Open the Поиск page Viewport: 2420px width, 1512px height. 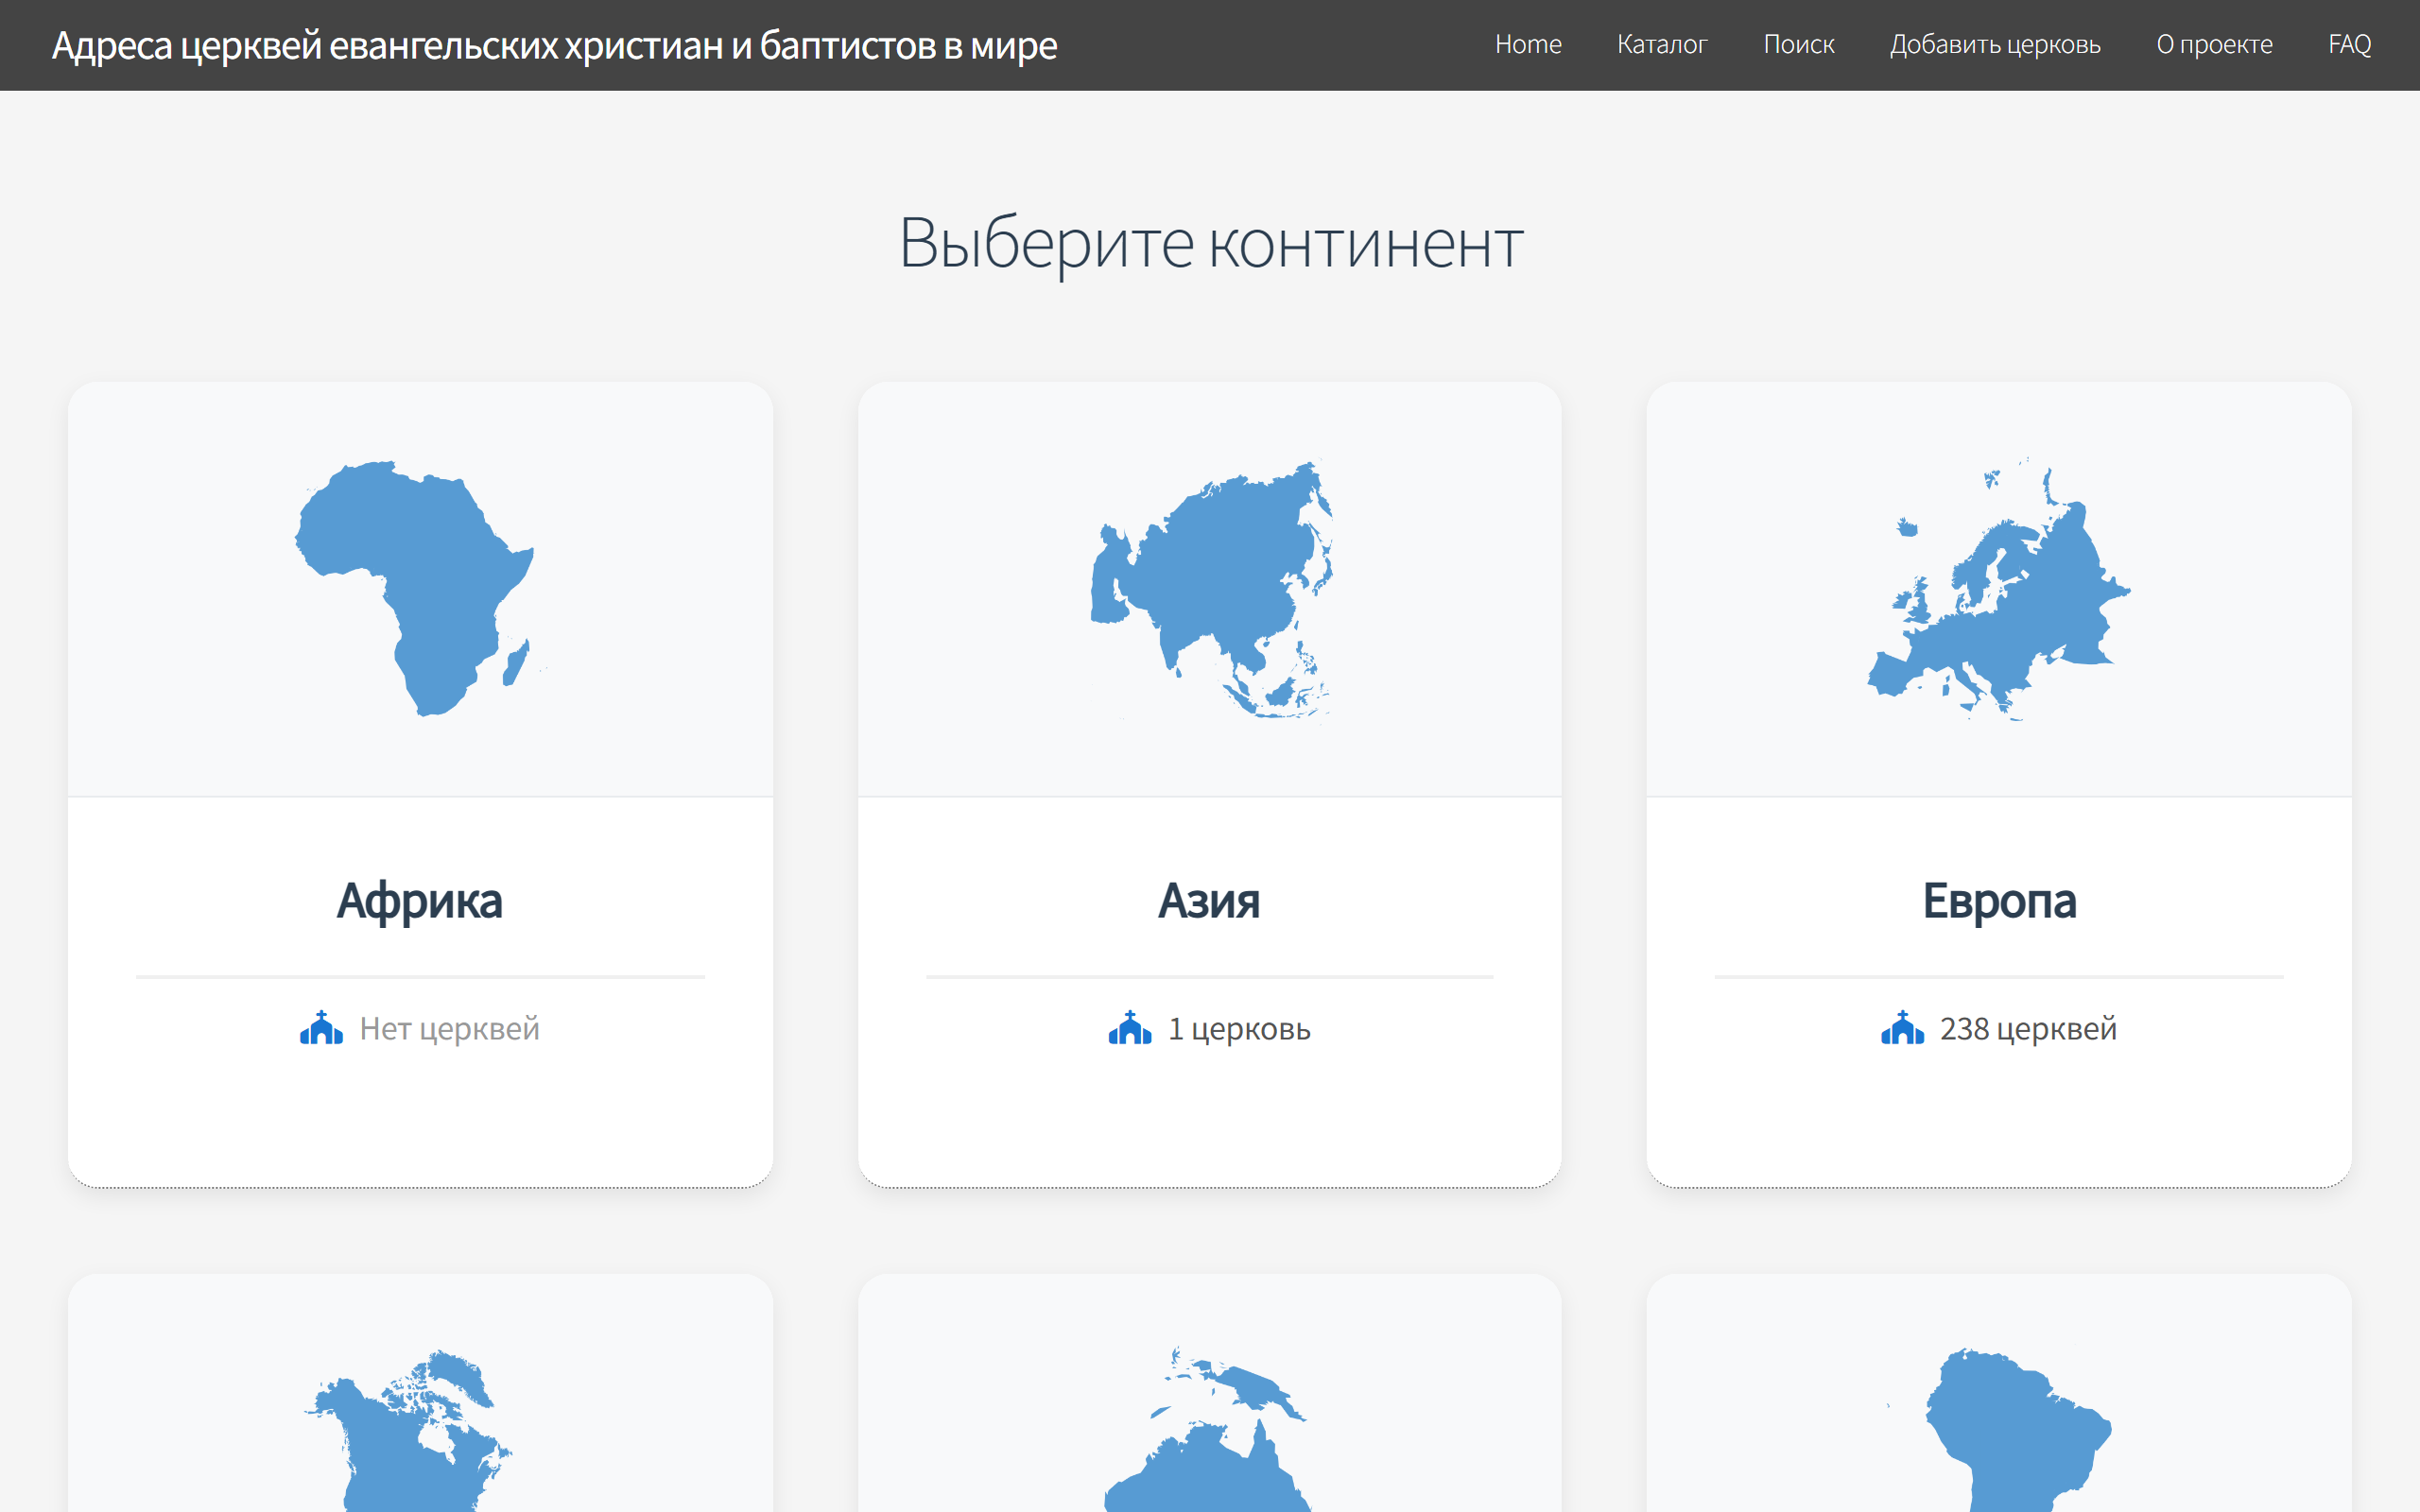pyautogui.click(x=1798, y=45)
